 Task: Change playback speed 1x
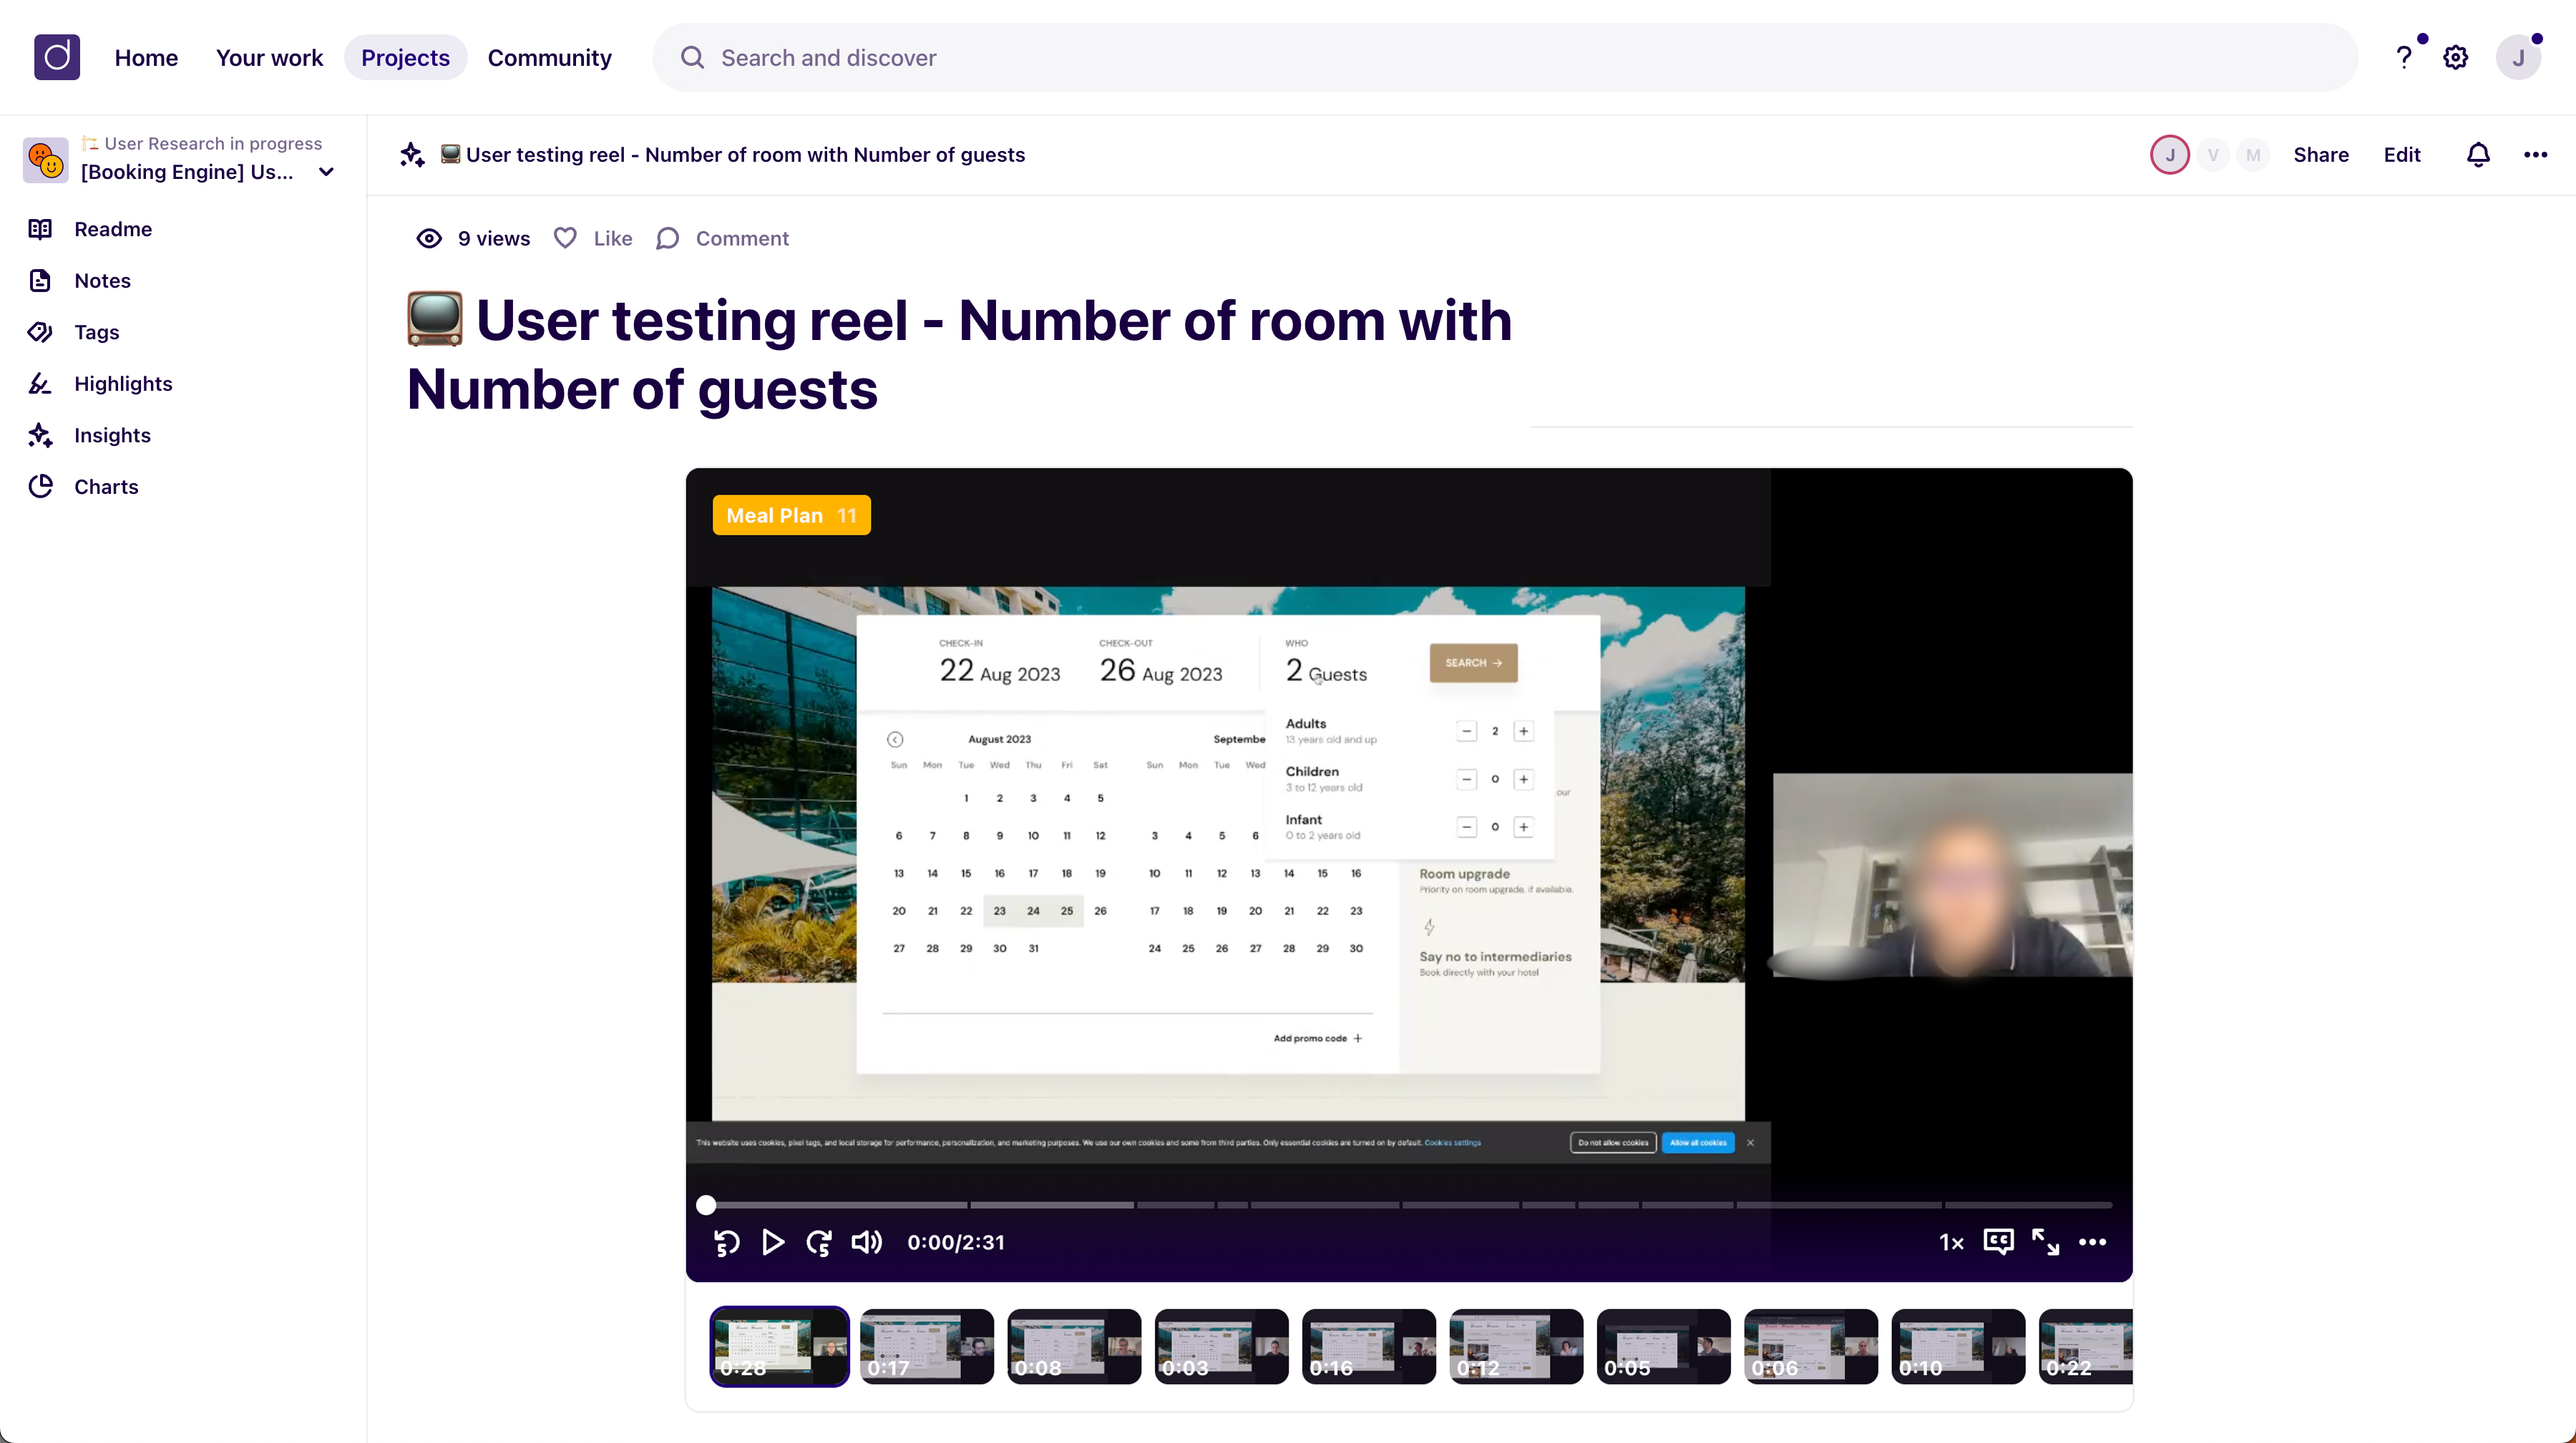[1951, 1242]
